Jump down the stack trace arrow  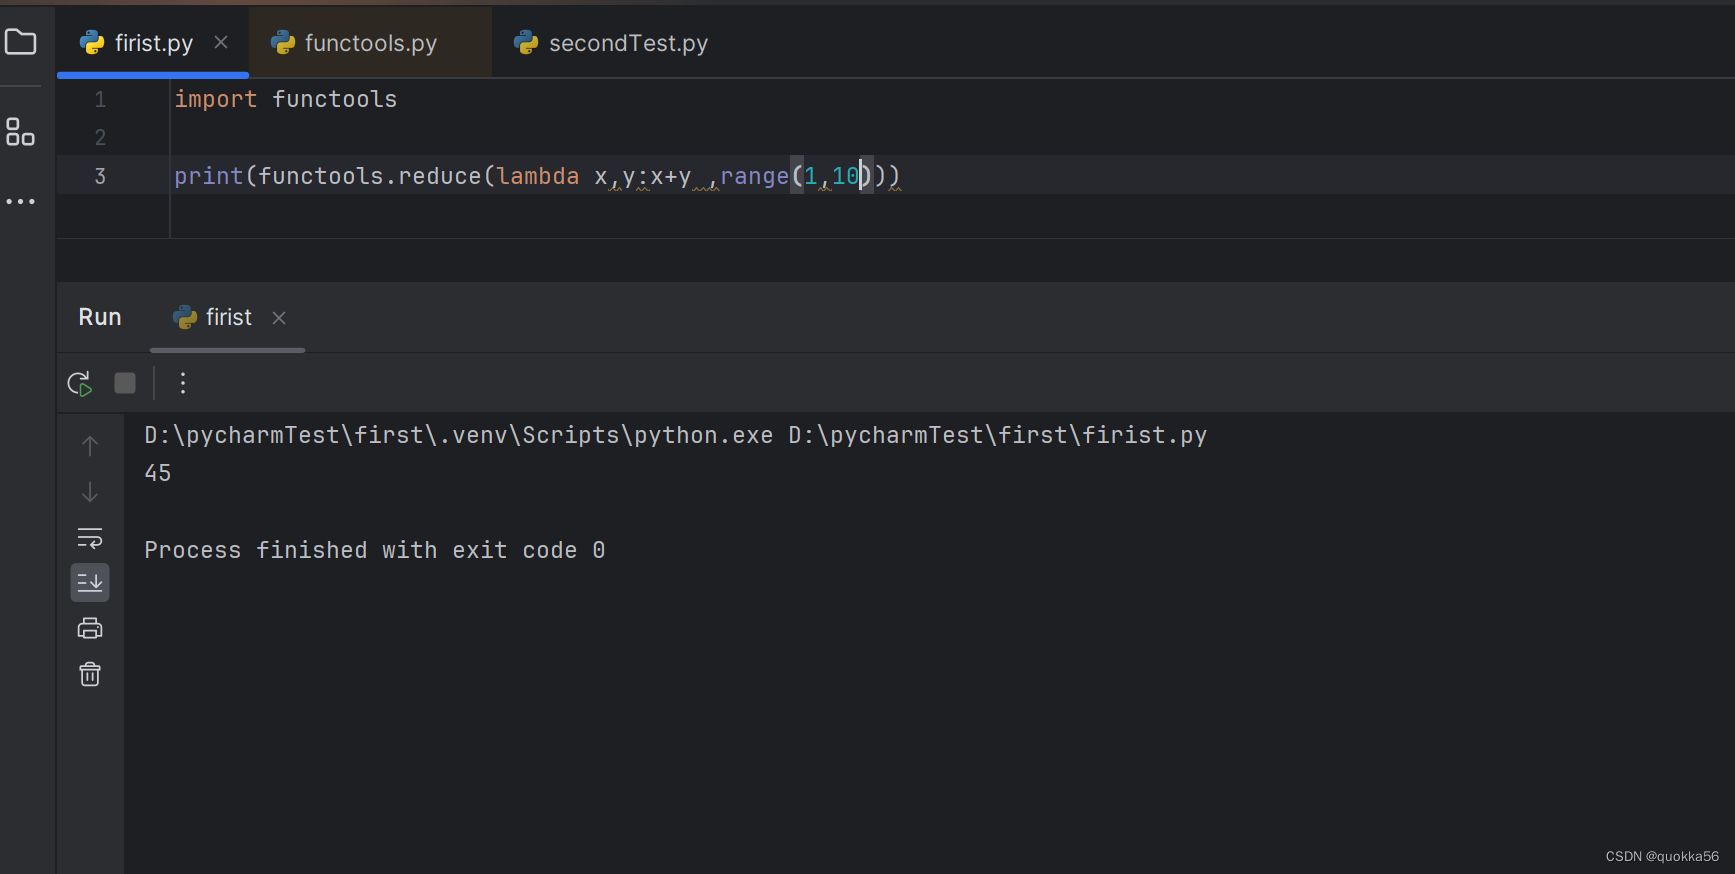tap(90, 492)
